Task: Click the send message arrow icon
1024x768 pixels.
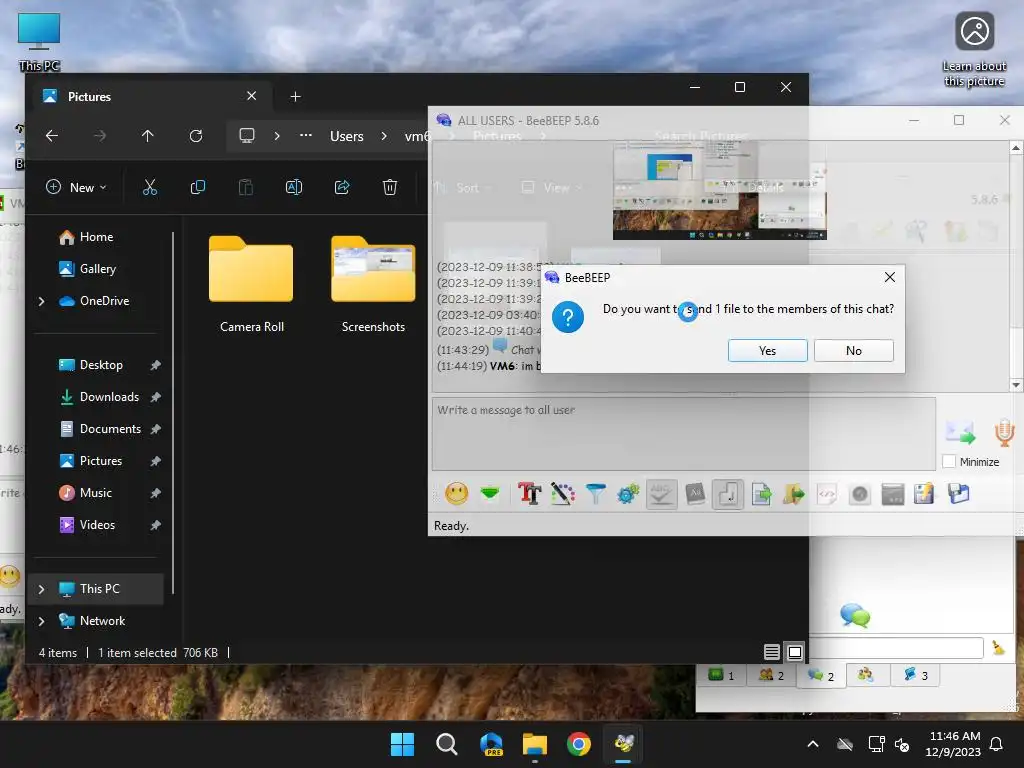Action: pos(959,433)
